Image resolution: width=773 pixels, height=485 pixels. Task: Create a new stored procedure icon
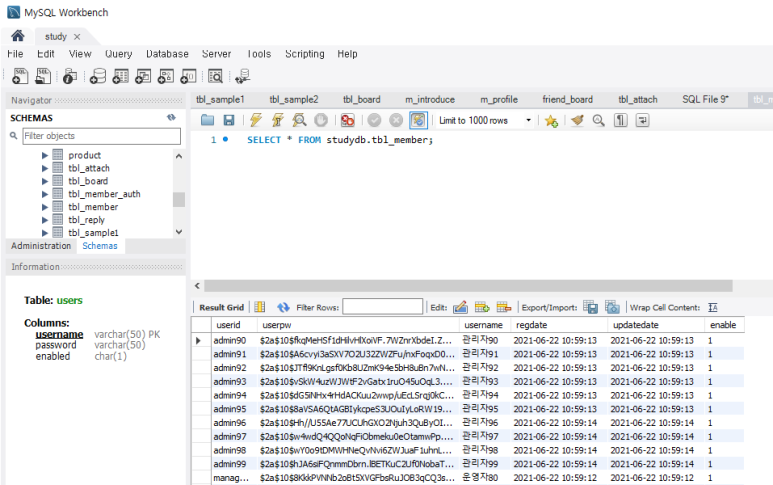click(x=166, y=76)
